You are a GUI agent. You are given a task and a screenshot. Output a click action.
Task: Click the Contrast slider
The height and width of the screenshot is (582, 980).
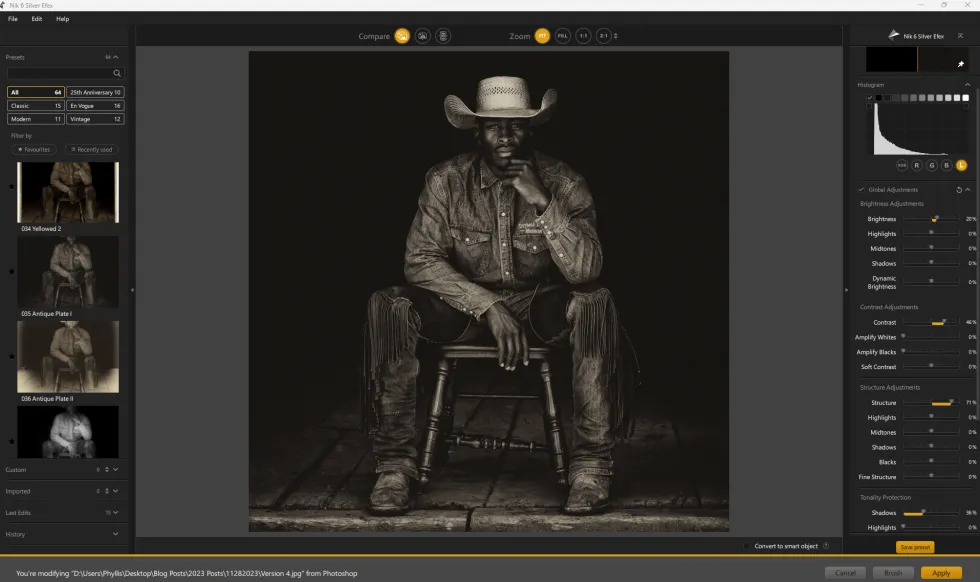930,323
